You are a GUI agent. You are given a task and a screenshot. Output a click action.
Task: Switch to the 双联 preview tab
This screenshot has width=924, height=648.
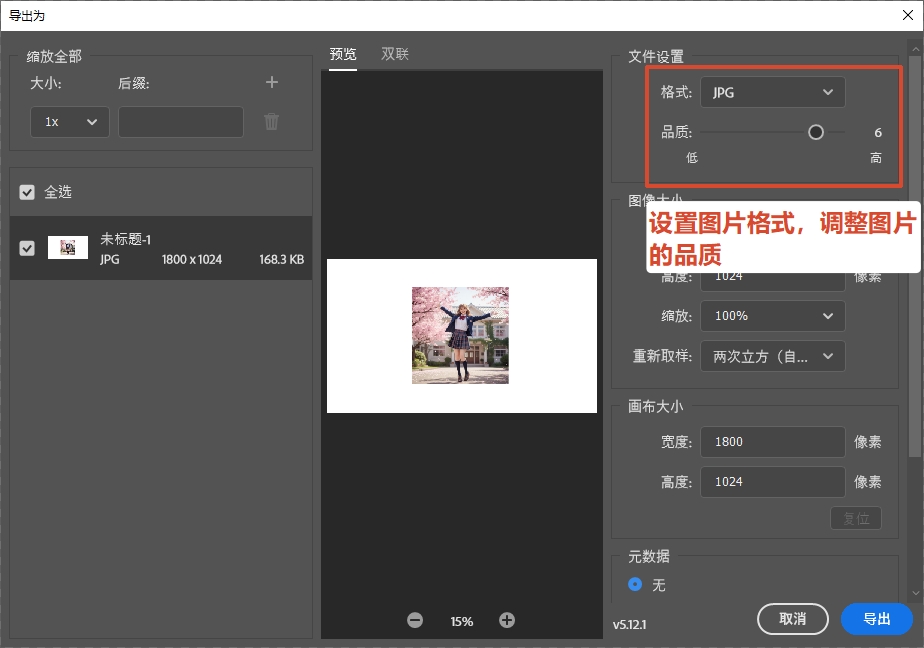(394, 55)
